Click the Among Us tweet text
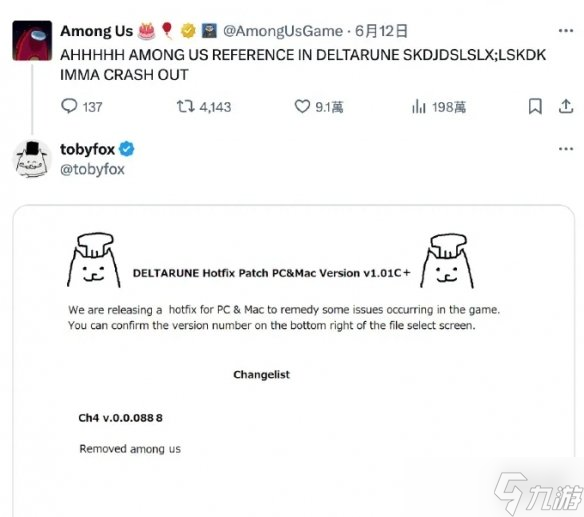584x517 pixels. 303,65
